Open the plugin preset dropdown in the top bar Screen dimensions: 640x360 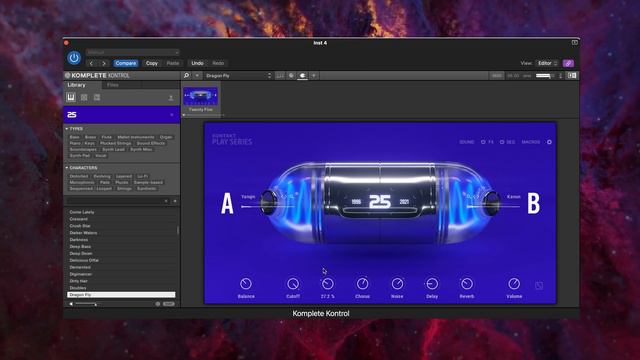click(133, 52)
